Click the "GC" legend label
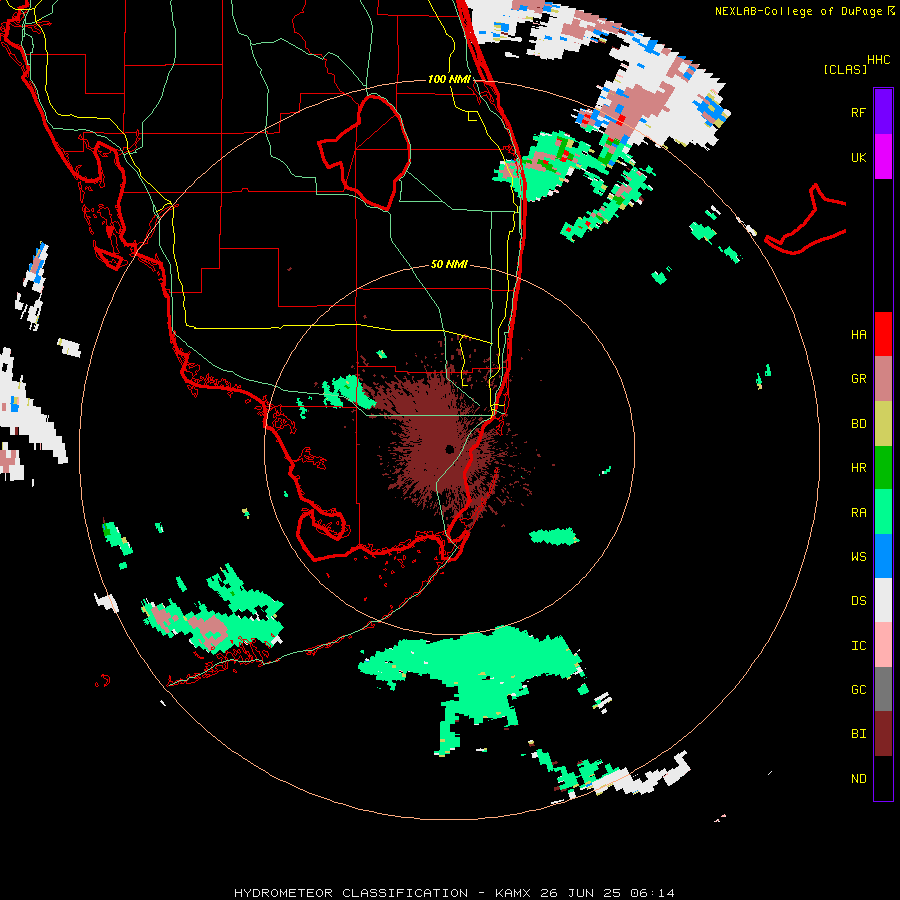This screenshot has height=900, width=900. [x=858, y=690]
